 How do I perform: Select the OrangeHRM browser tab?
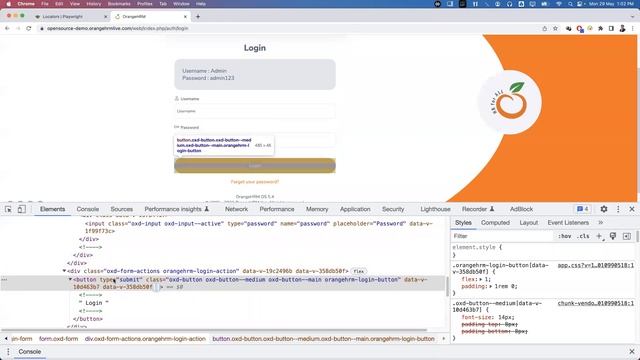coord(151,17)
